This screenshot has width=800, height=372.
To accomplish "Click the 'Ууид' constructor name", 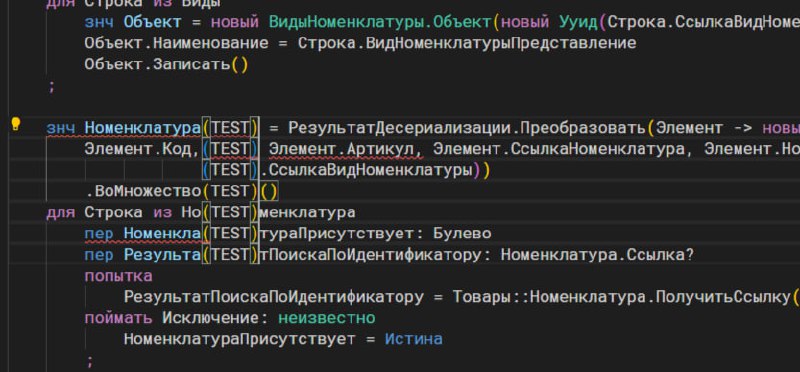I will tap(579, 22).
